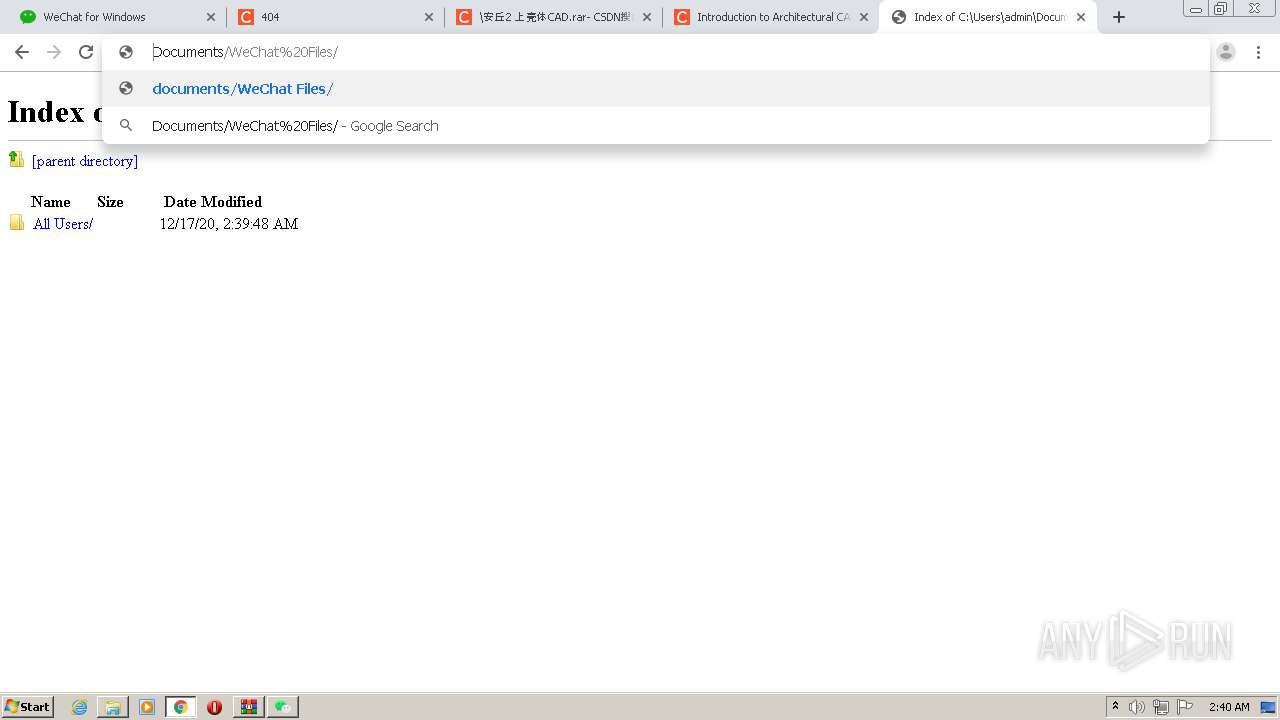Choose the documents/WeChat Files/ suggestion
The width and height of the screenshot is (1280, 720).
point(655,89)
